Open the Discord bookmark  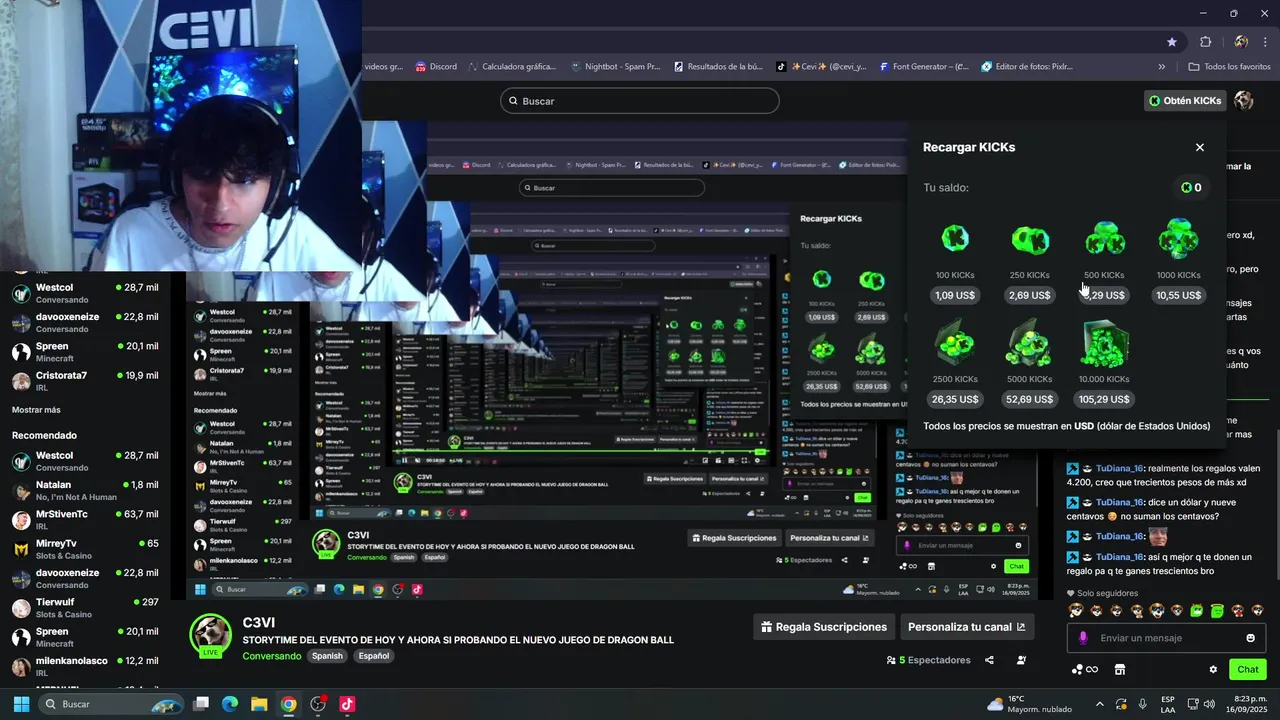coord(436,67)
